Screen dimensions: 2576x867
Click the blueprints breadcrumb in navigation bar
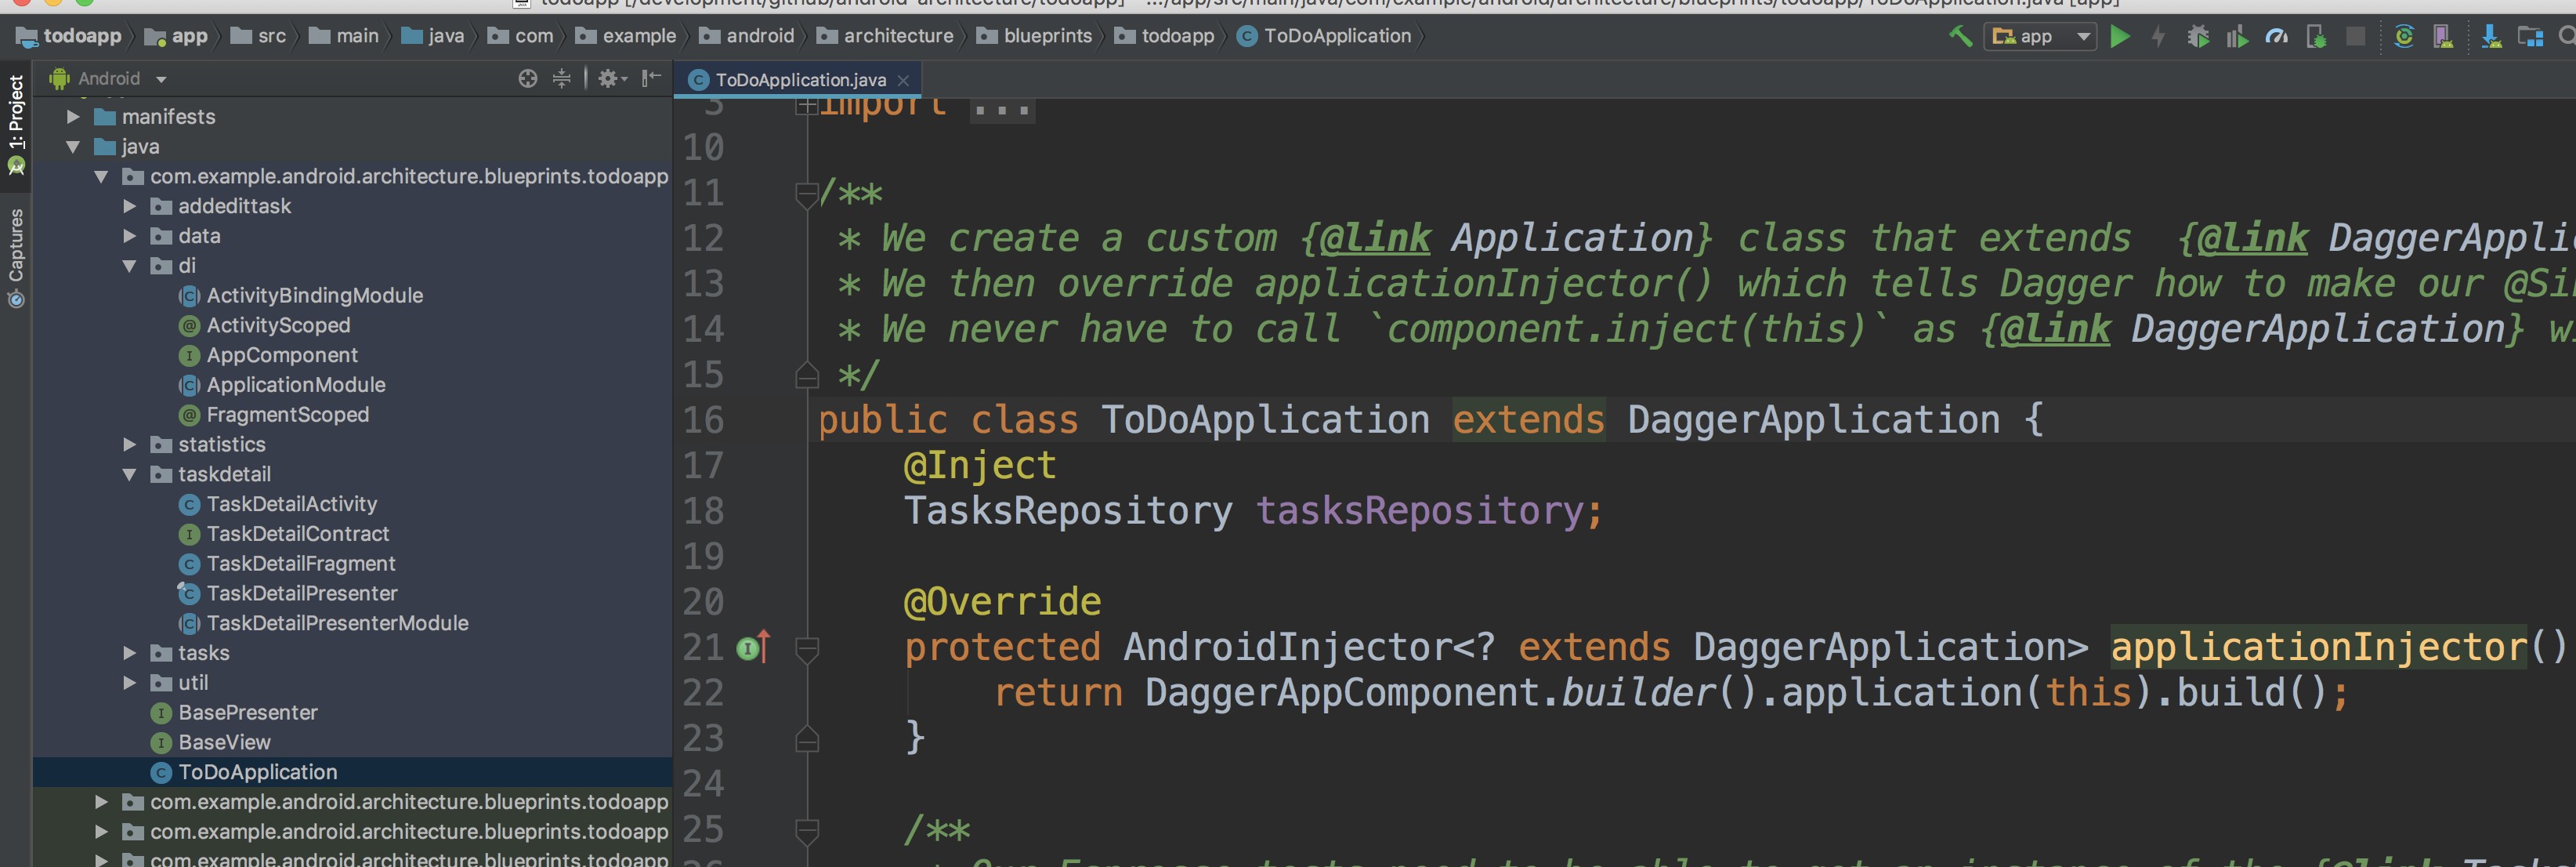click(x=1046, y=36)
